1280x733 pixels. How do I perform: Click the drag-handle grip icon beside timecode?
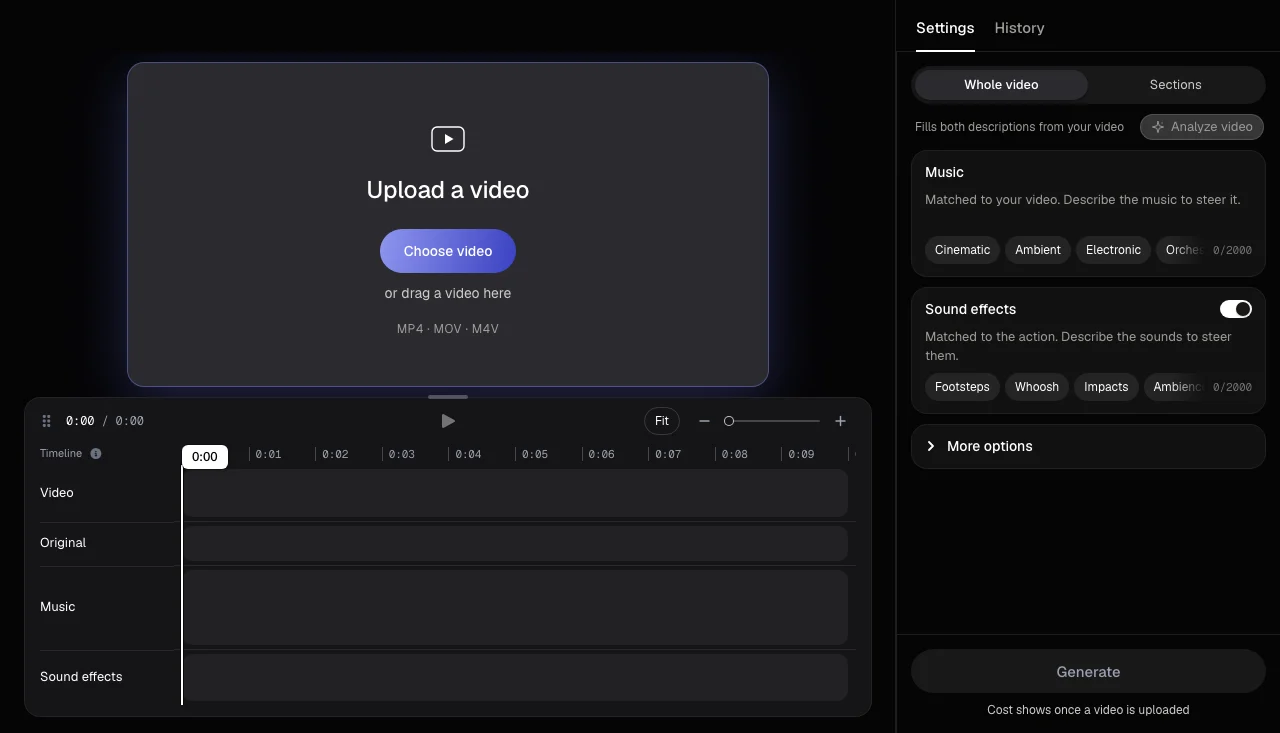(x=46, y=421)
